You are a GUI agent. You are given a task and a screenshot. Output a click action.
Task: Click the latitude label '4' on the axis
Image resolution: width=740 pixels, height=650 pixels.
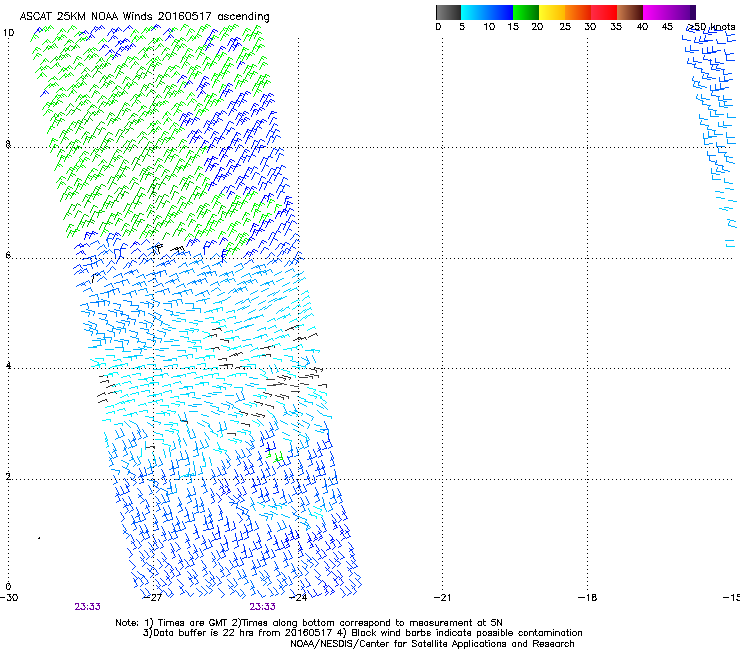coord(8,365)
